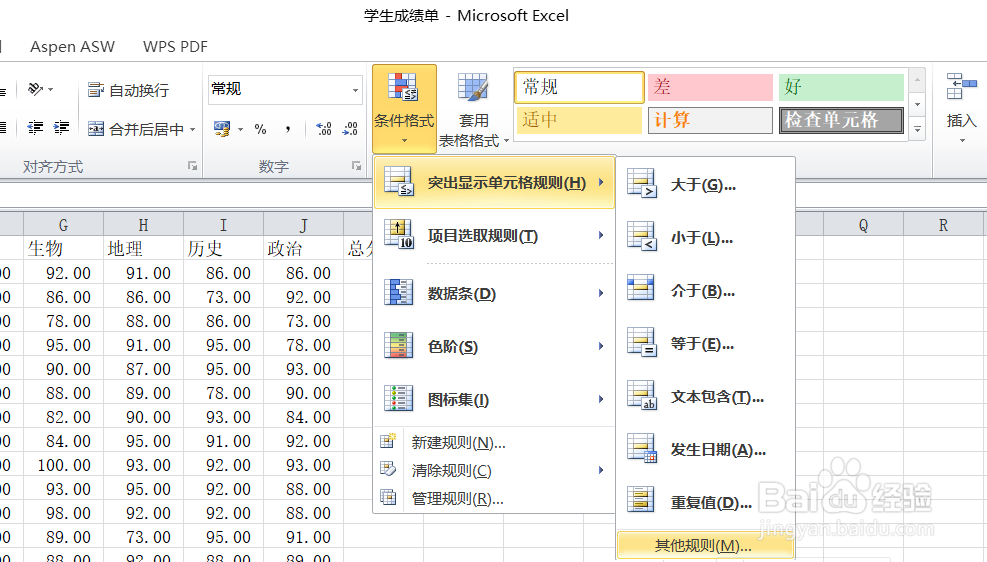
Task: Choose the 介于(B) between rule
Action: [705, 291]
